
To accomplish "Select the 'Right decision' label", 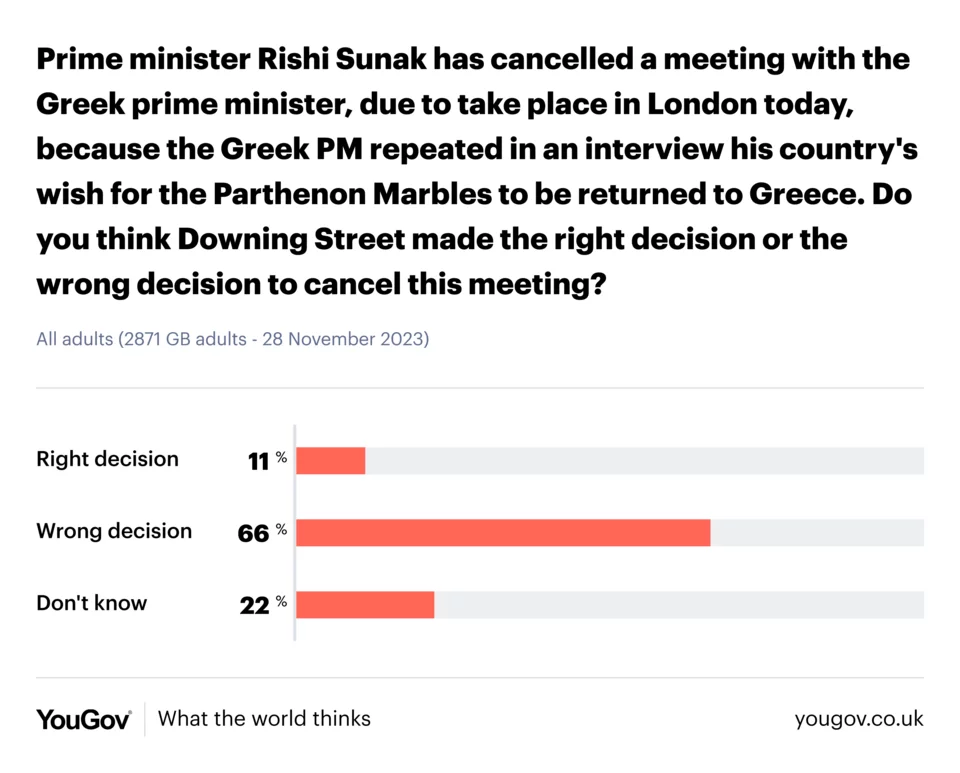I will 107,459.
